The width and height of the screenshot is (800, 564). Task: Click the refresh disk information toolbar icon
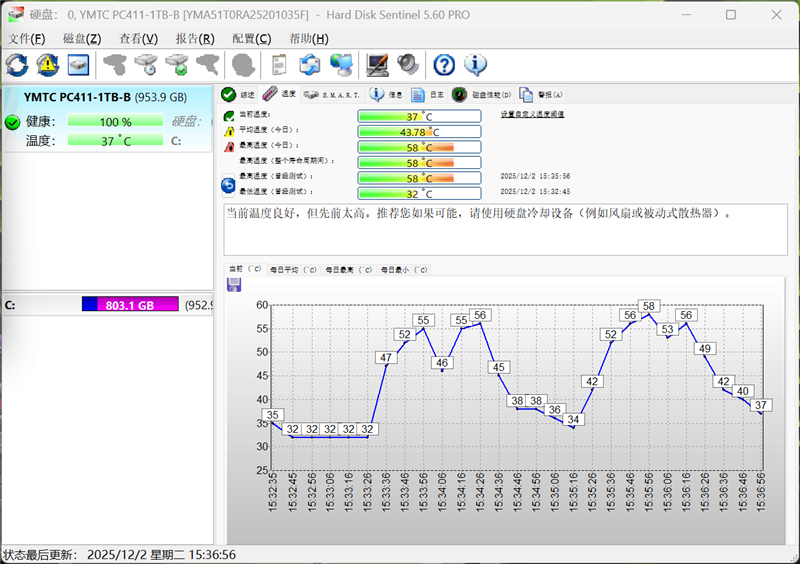pyautogui.click(x=17, y=65)
